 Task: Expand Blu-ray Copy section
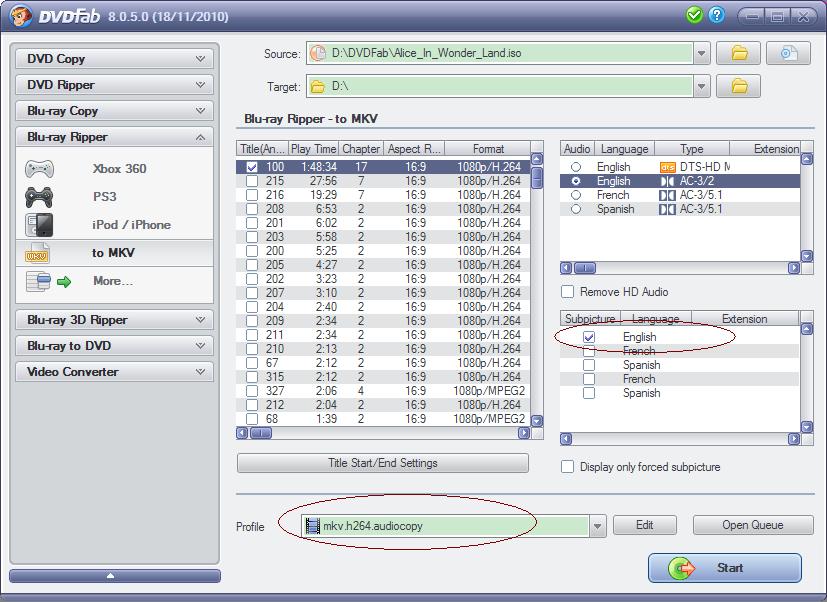114,111
